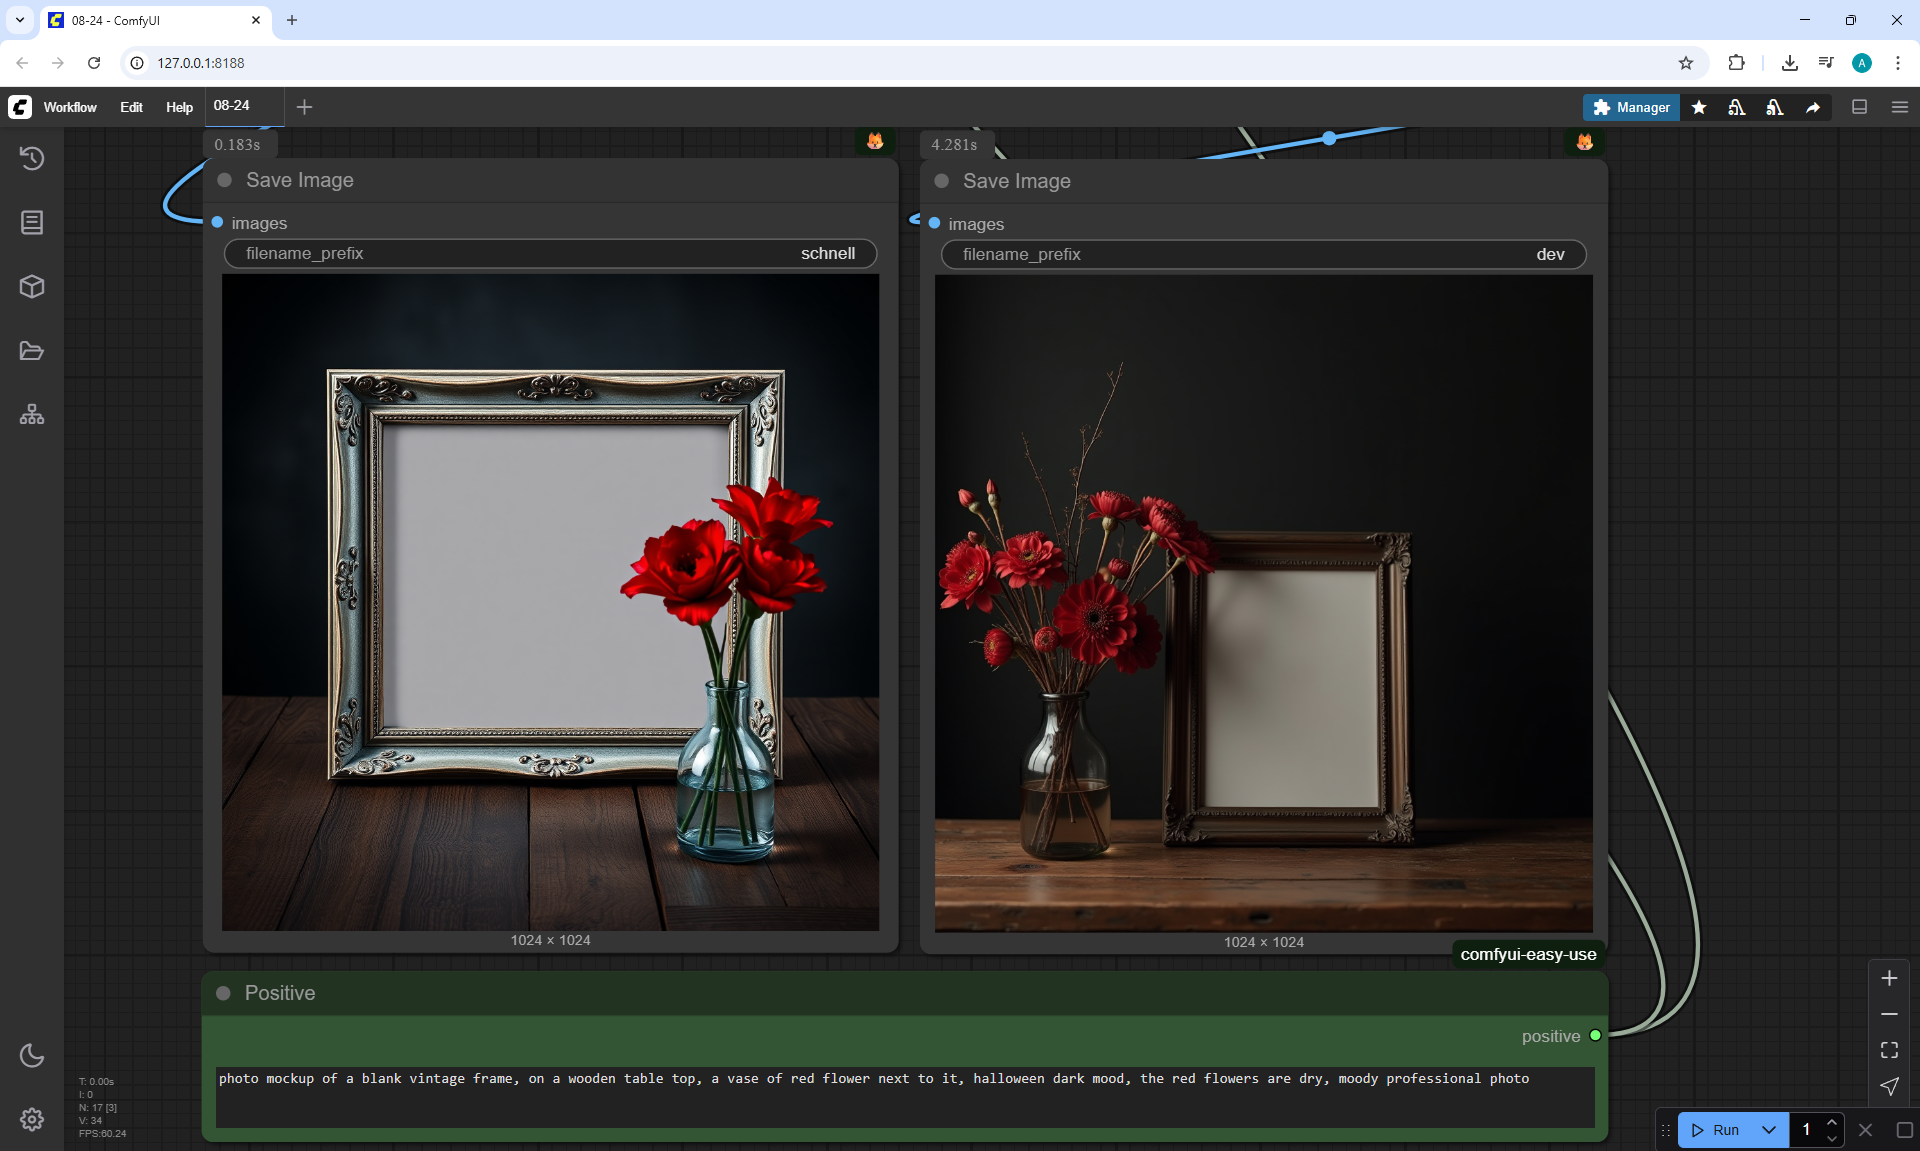Expand the Run button dropdown arrow
Screen dimensions: 1920x1151
tap(1768, 1130)
